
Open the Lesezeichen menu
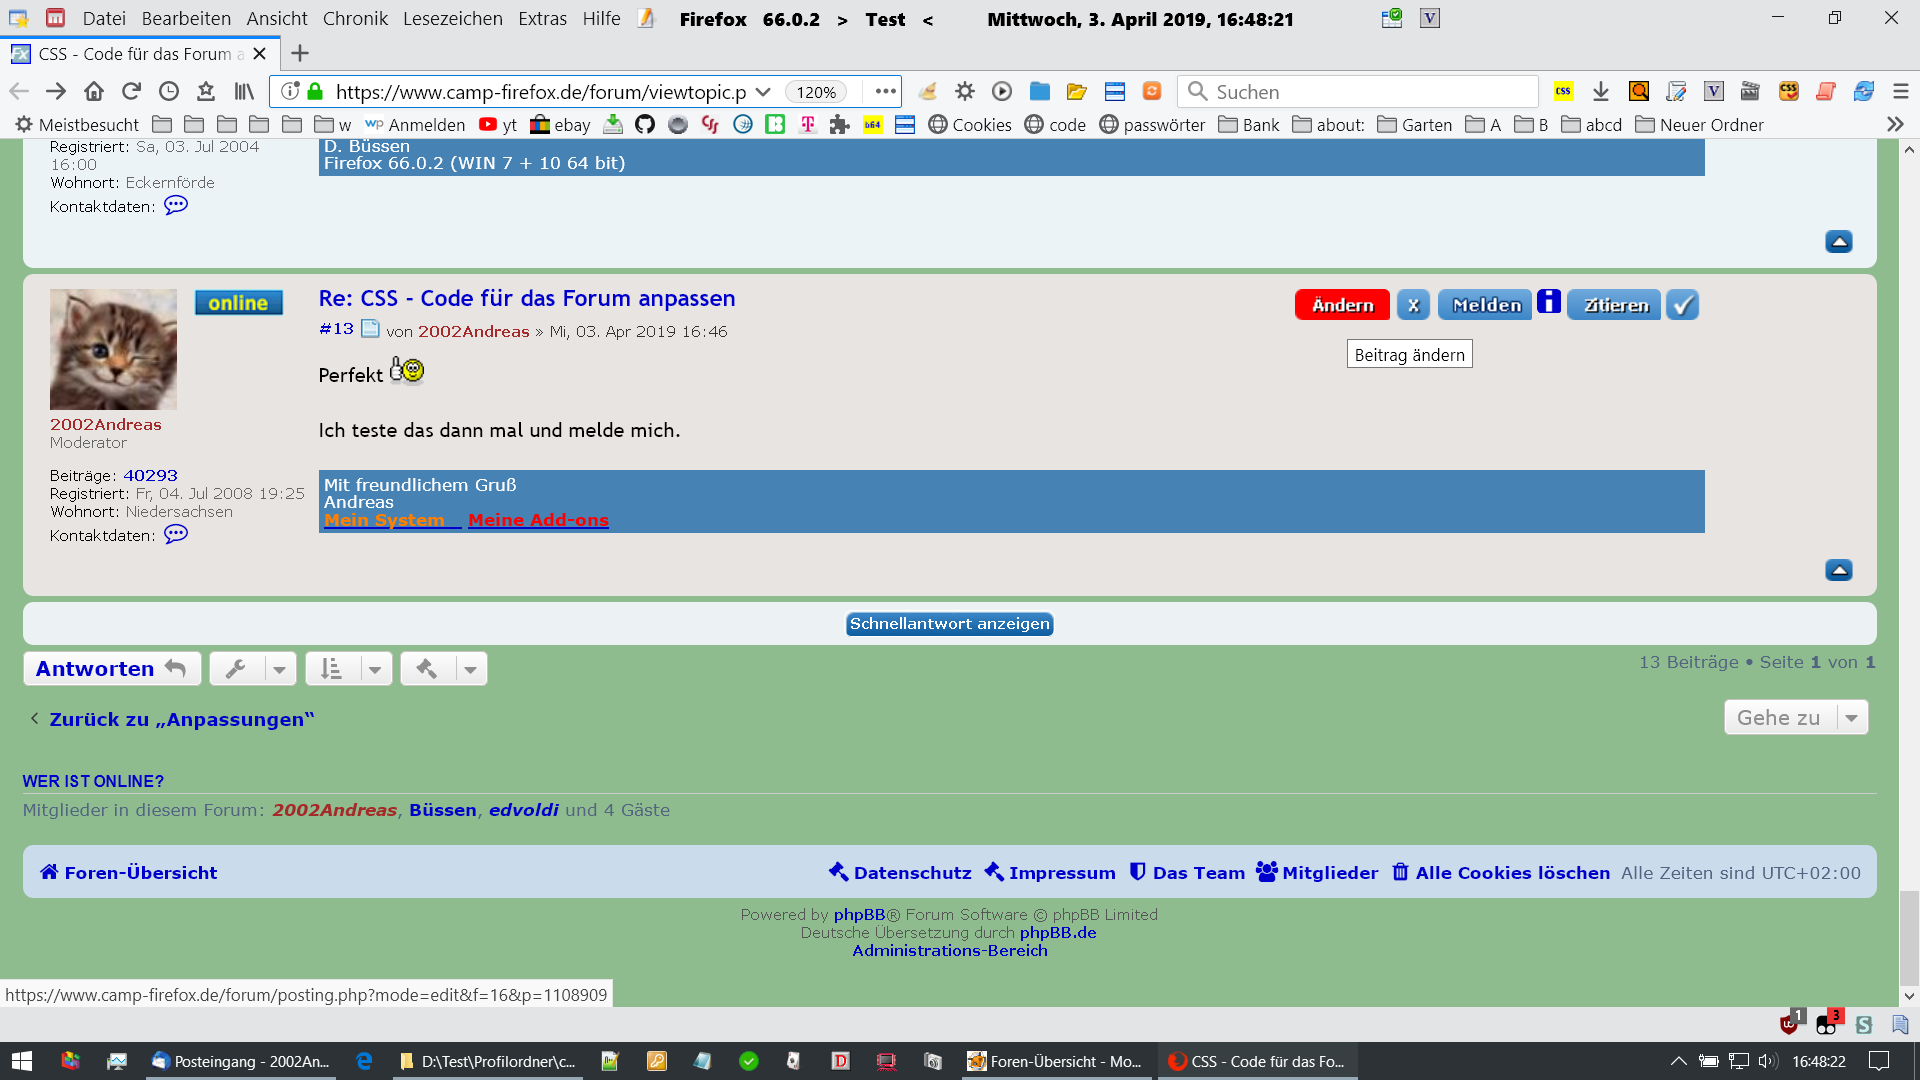click(x=452, y=19)
